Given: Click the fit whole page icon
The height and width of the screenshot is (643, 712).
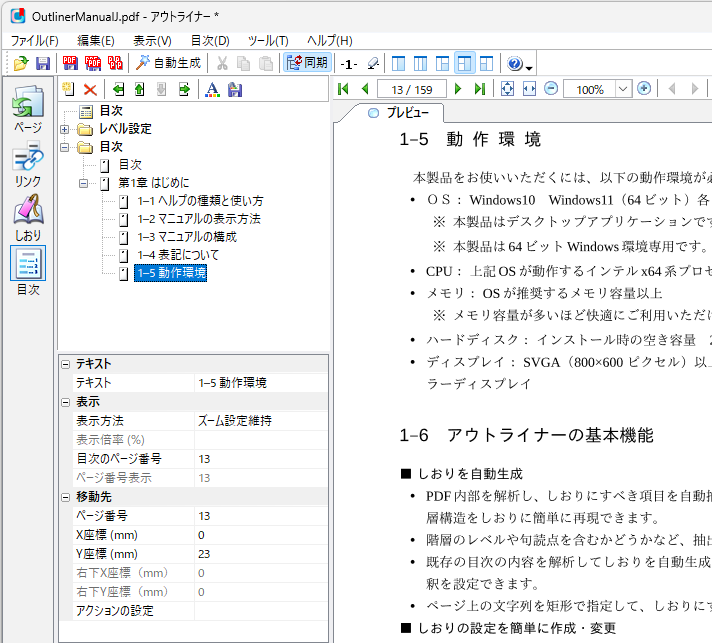Looking at the screenshot, I should point(507,89).
